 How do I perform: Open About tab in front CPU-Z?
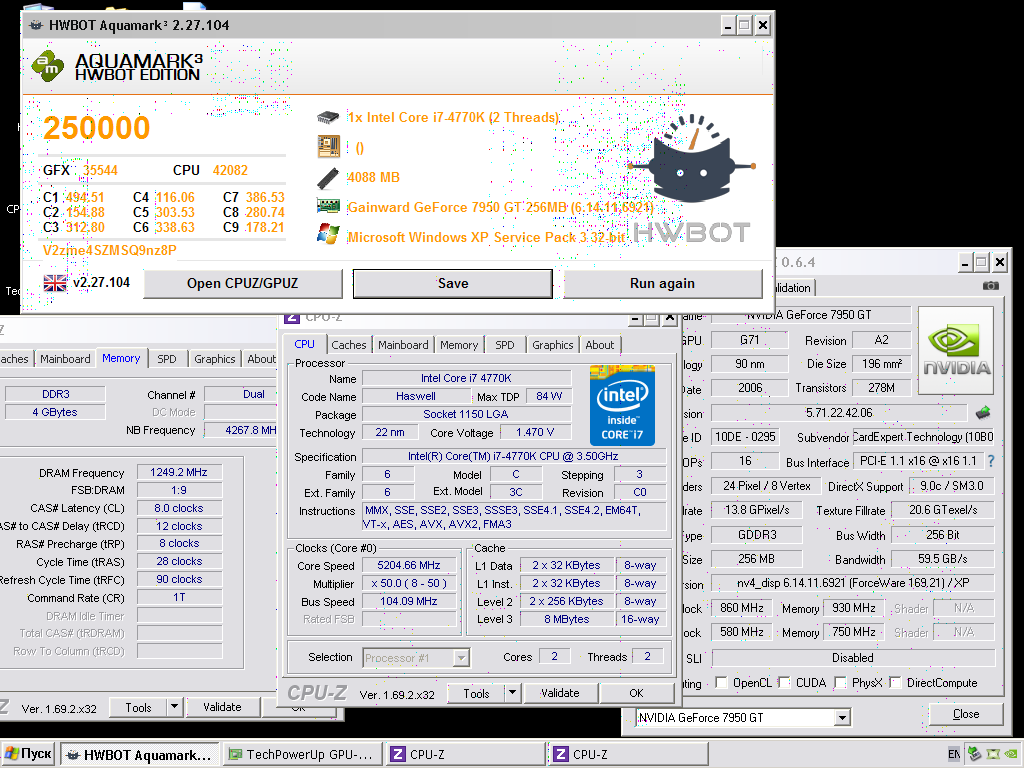tap(600, 345)
